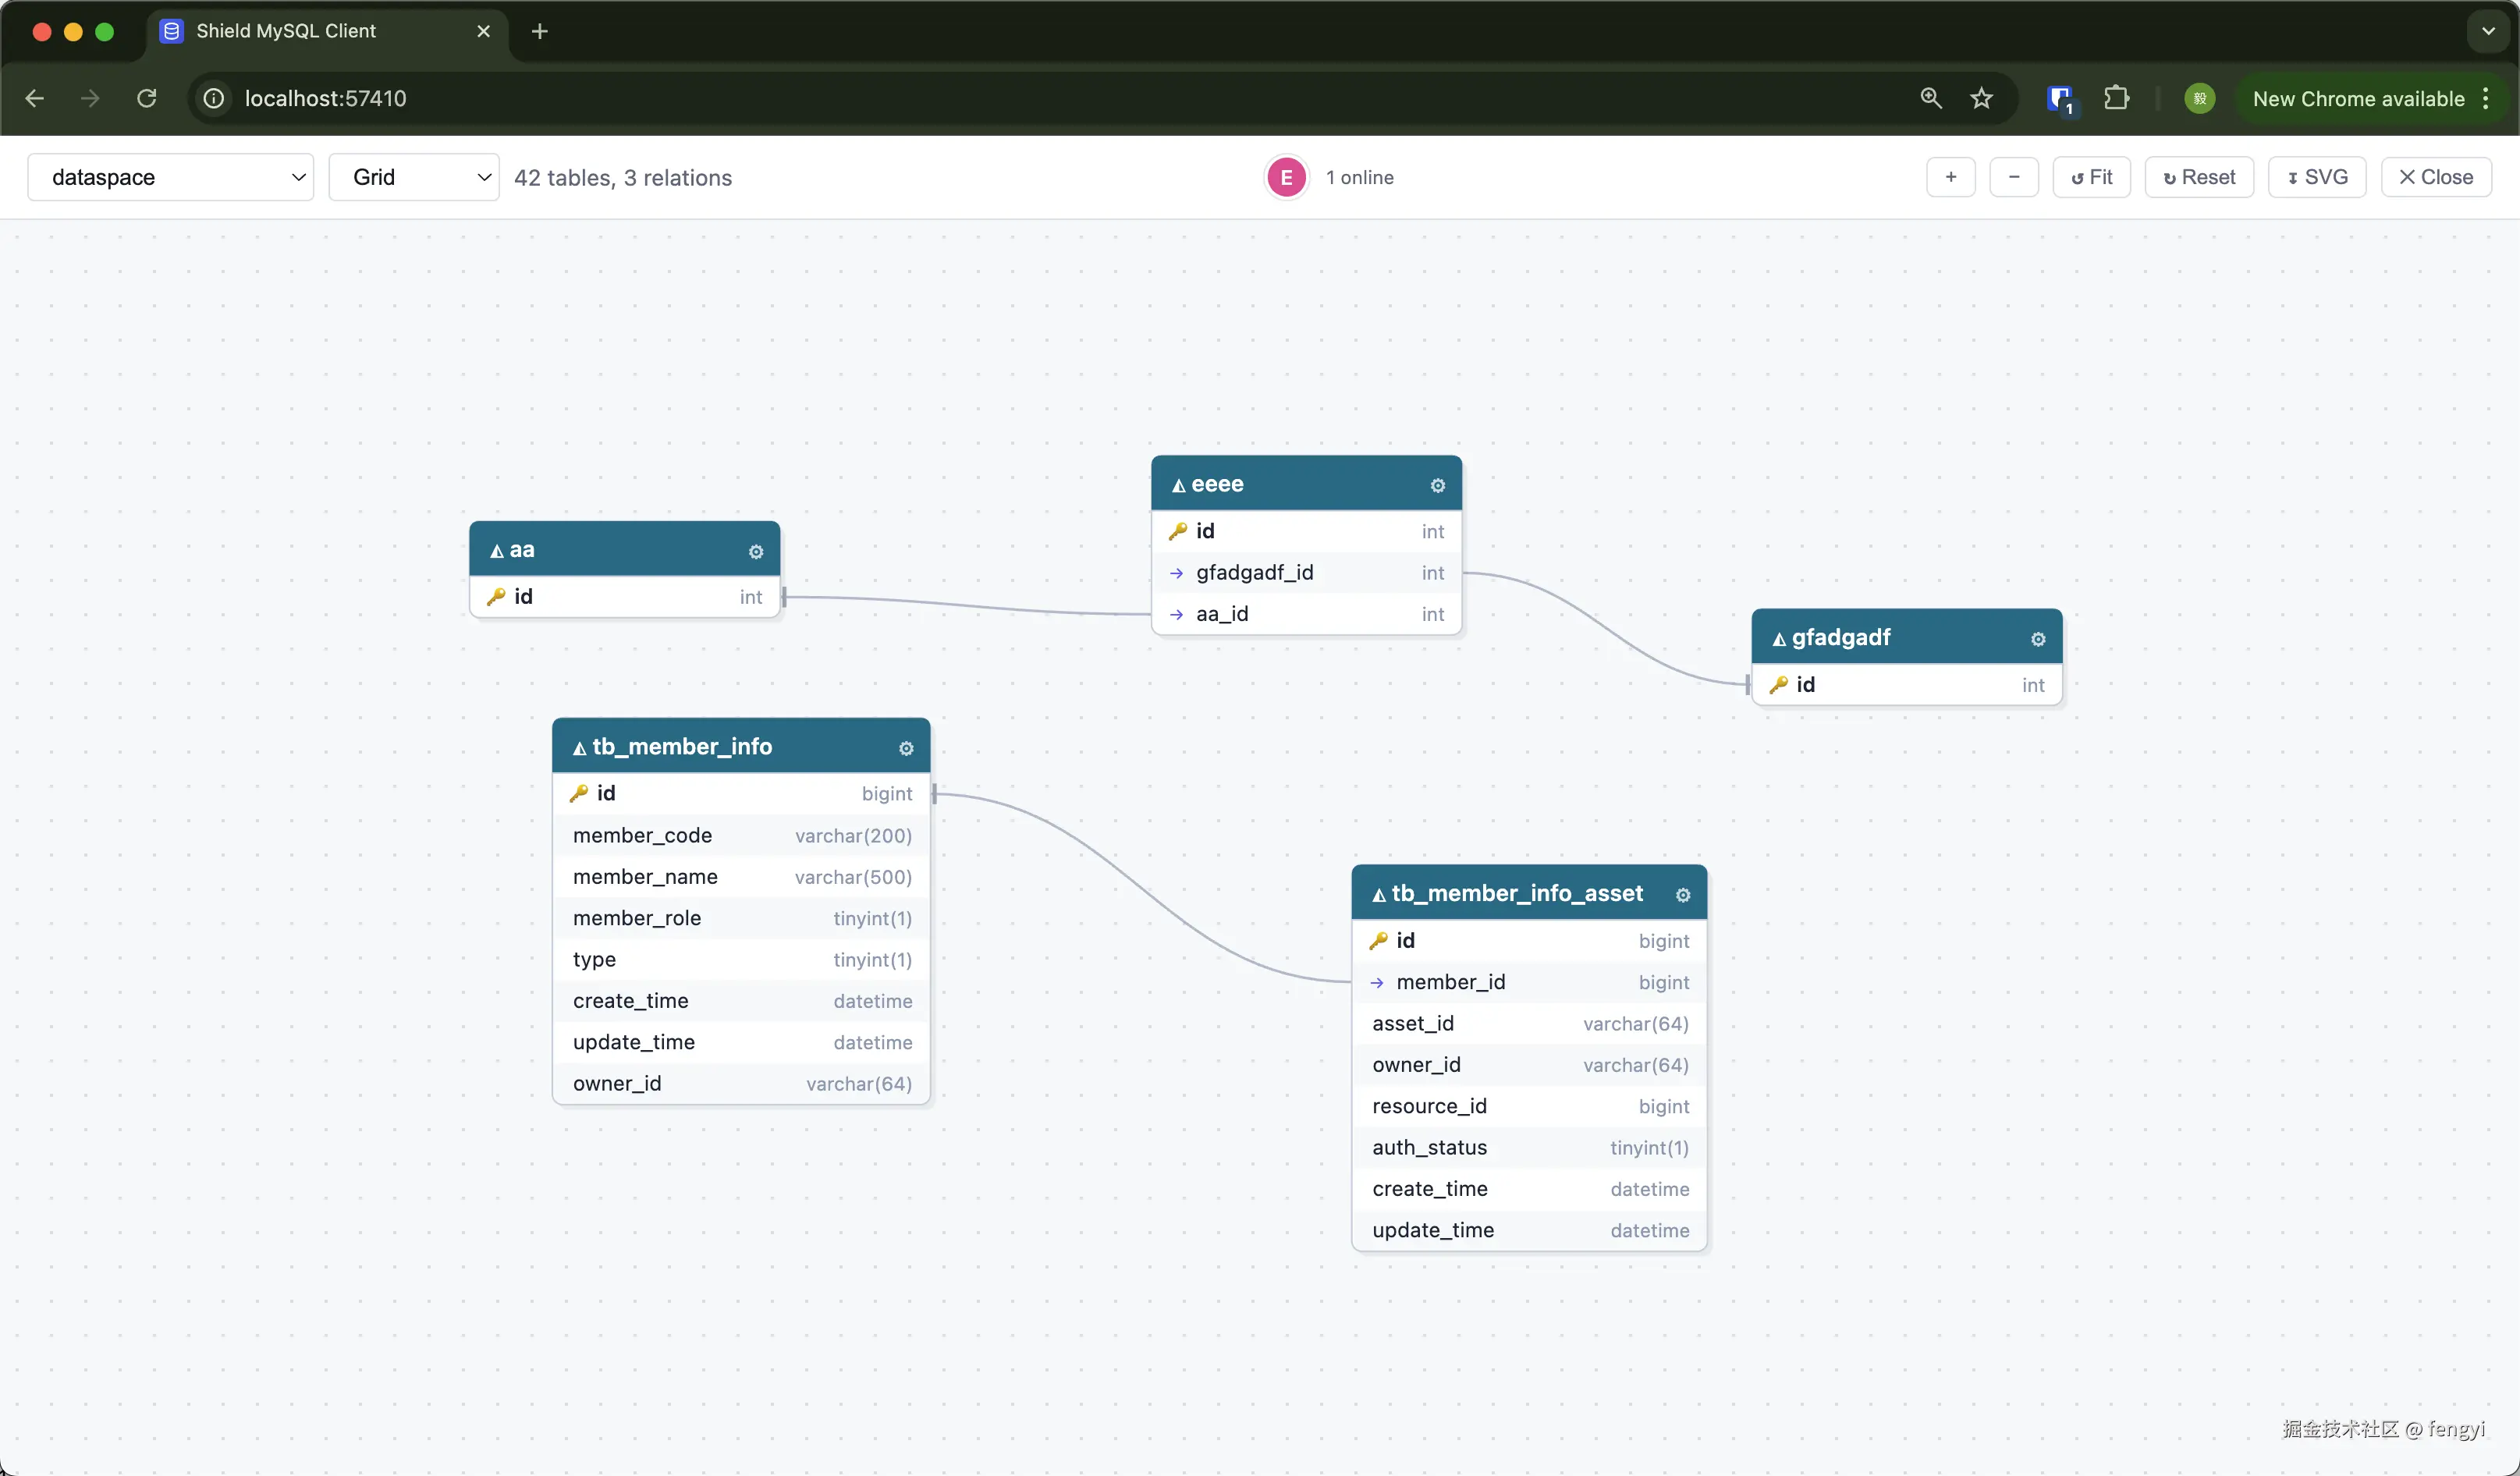The image size is (2520, 1476).
Task: Export diagram with SVG button
Action: pyautogui.click(x=2316, y=177)
